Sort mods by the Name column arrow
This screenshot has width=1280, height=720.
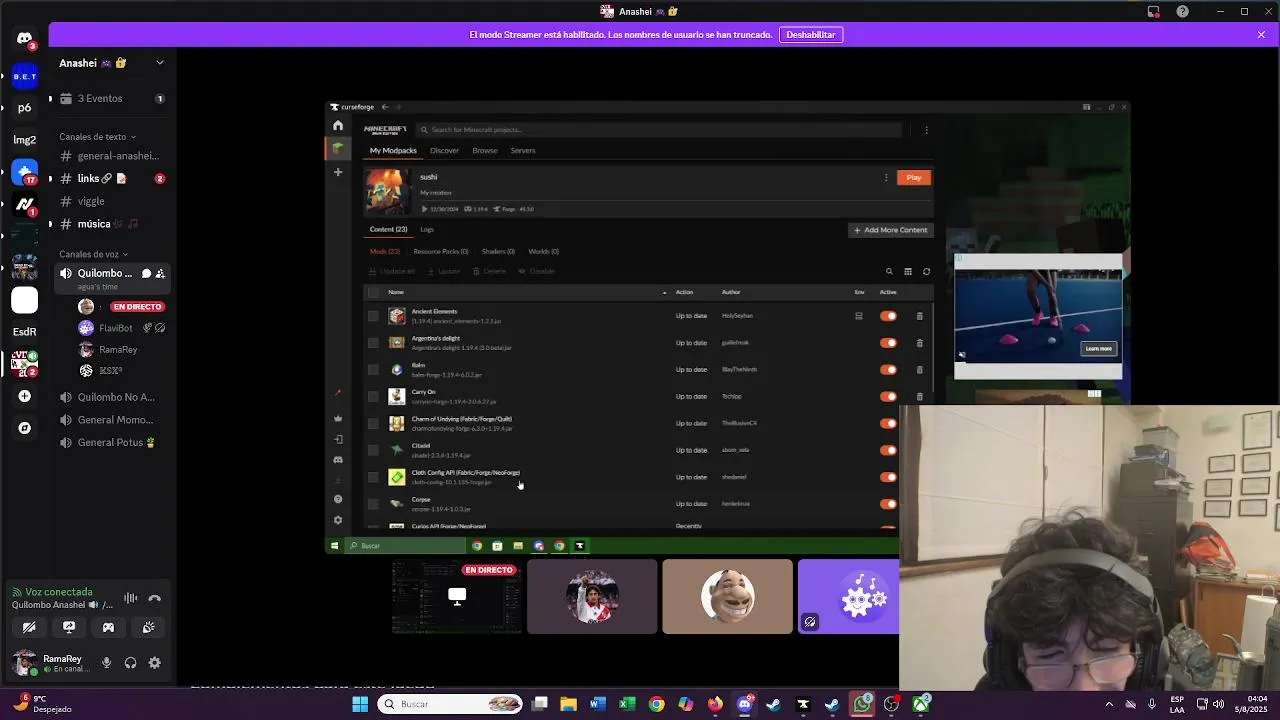[664, 292]
